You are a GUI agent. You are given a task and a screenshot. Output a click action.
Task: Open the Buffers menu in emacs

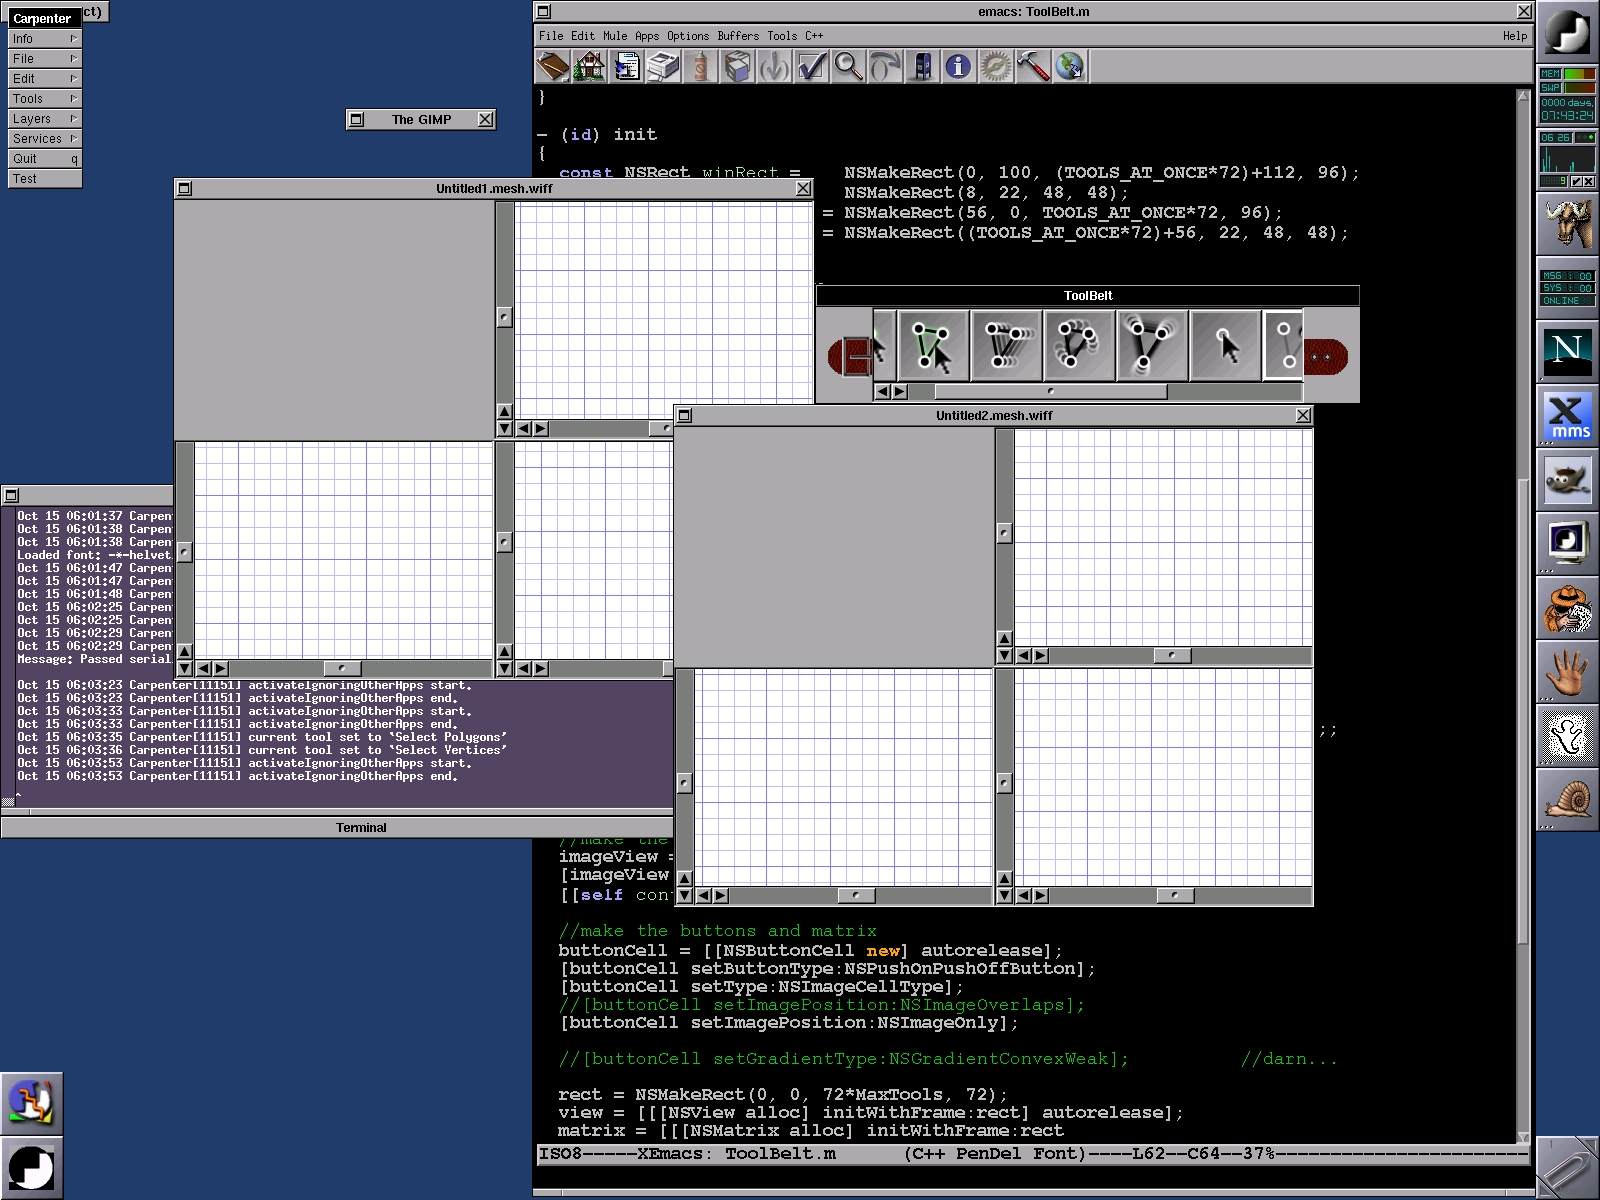[738, 36]
